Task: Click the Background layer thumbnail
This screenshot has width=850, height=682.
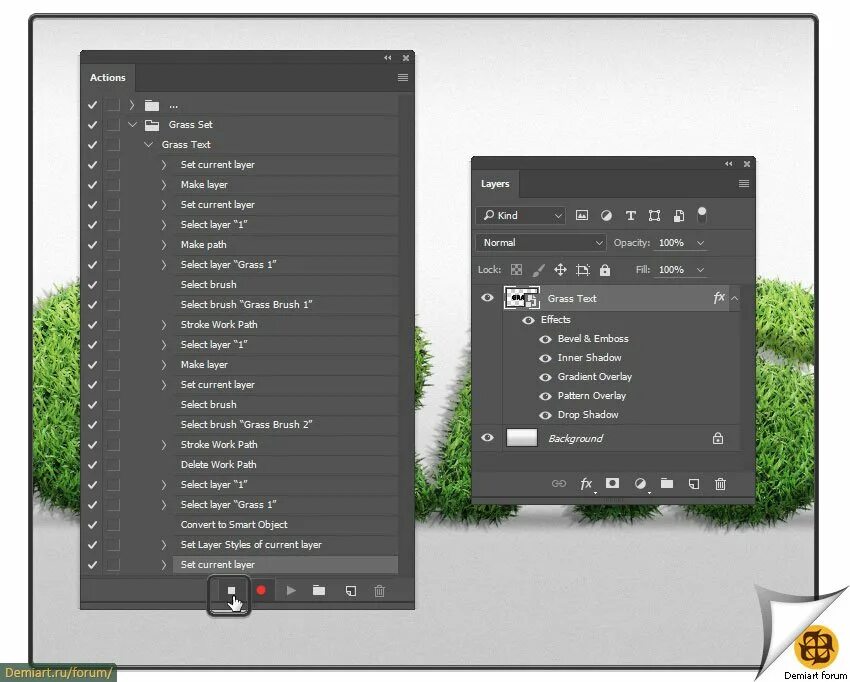Action: tap(521, 437)
